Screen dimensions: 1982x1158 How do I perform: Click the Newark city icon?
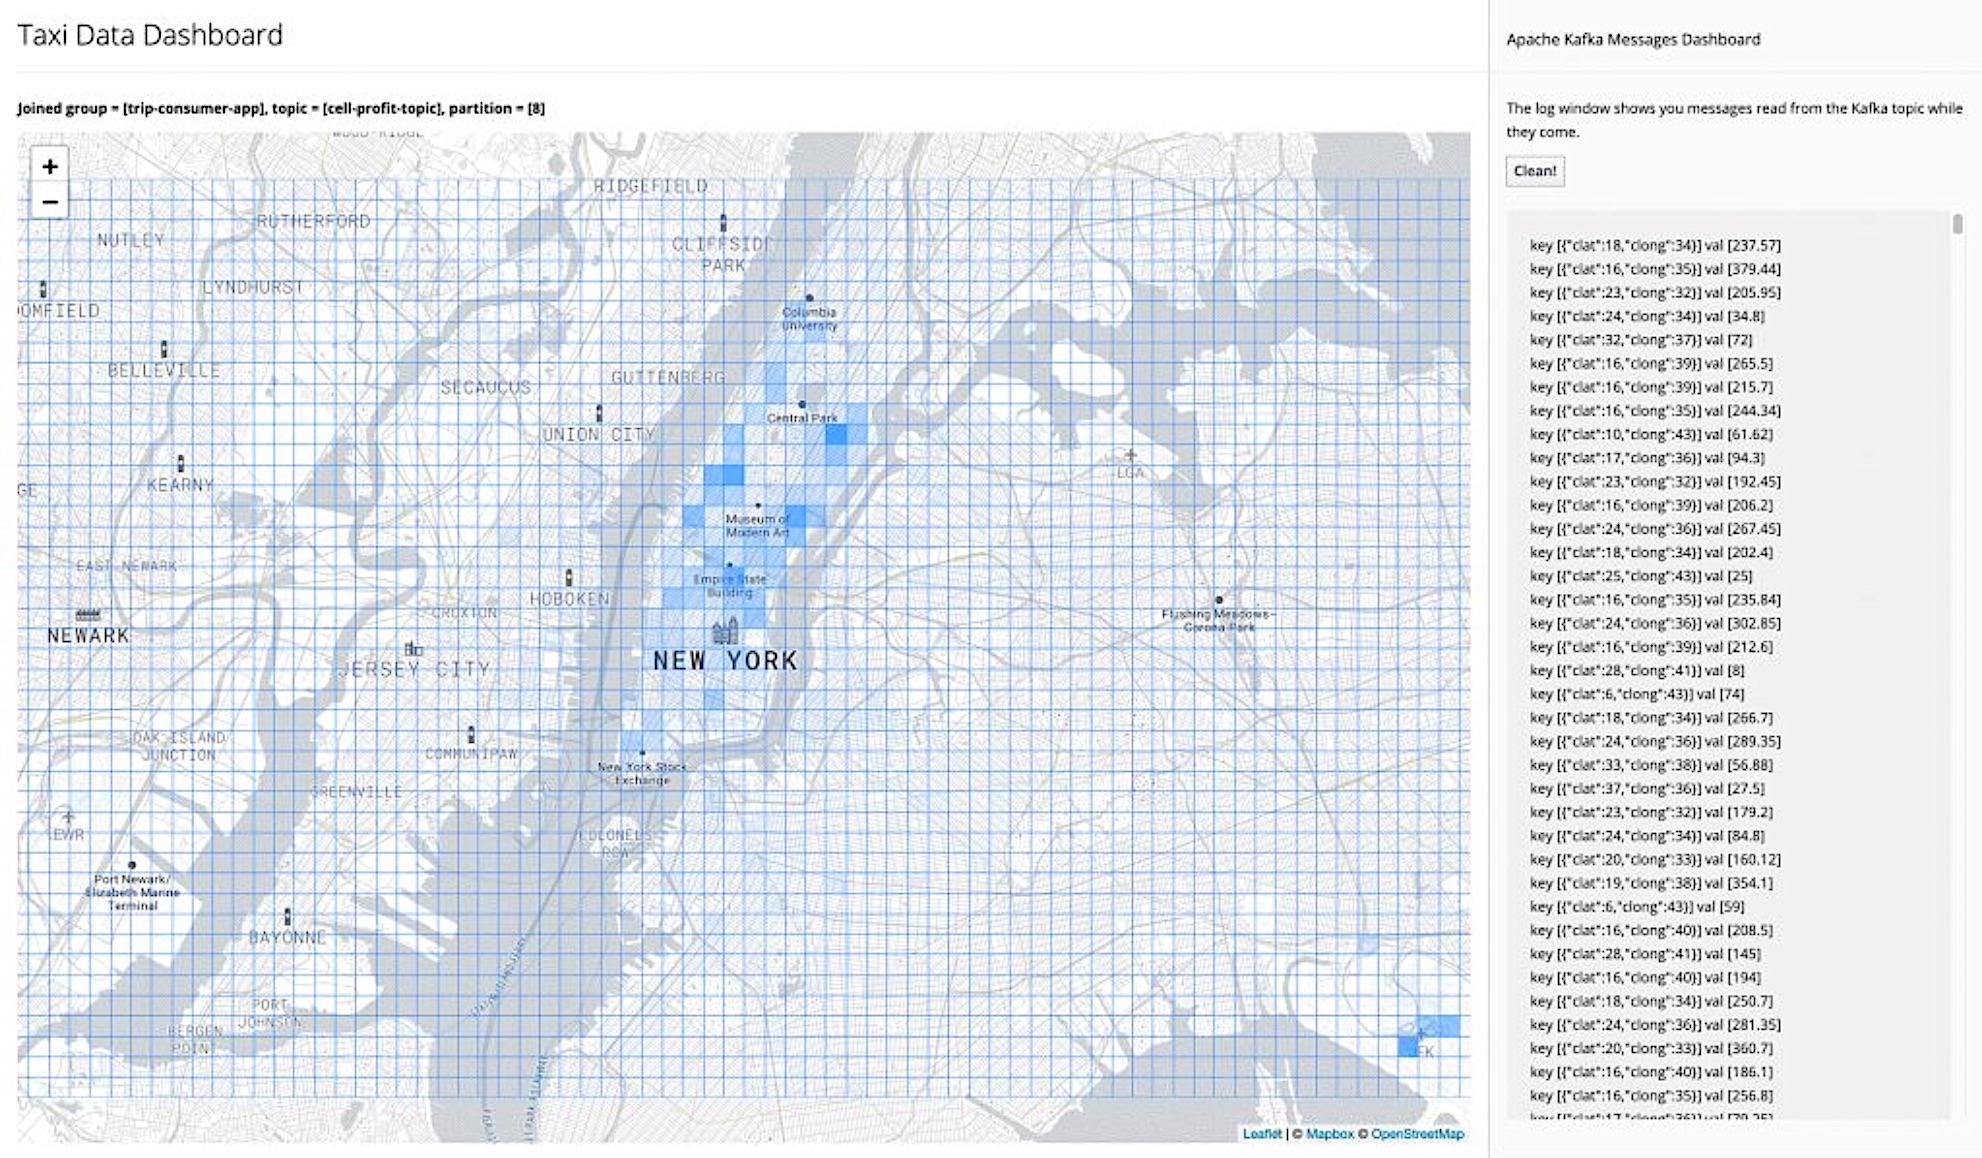pos(88,614)
